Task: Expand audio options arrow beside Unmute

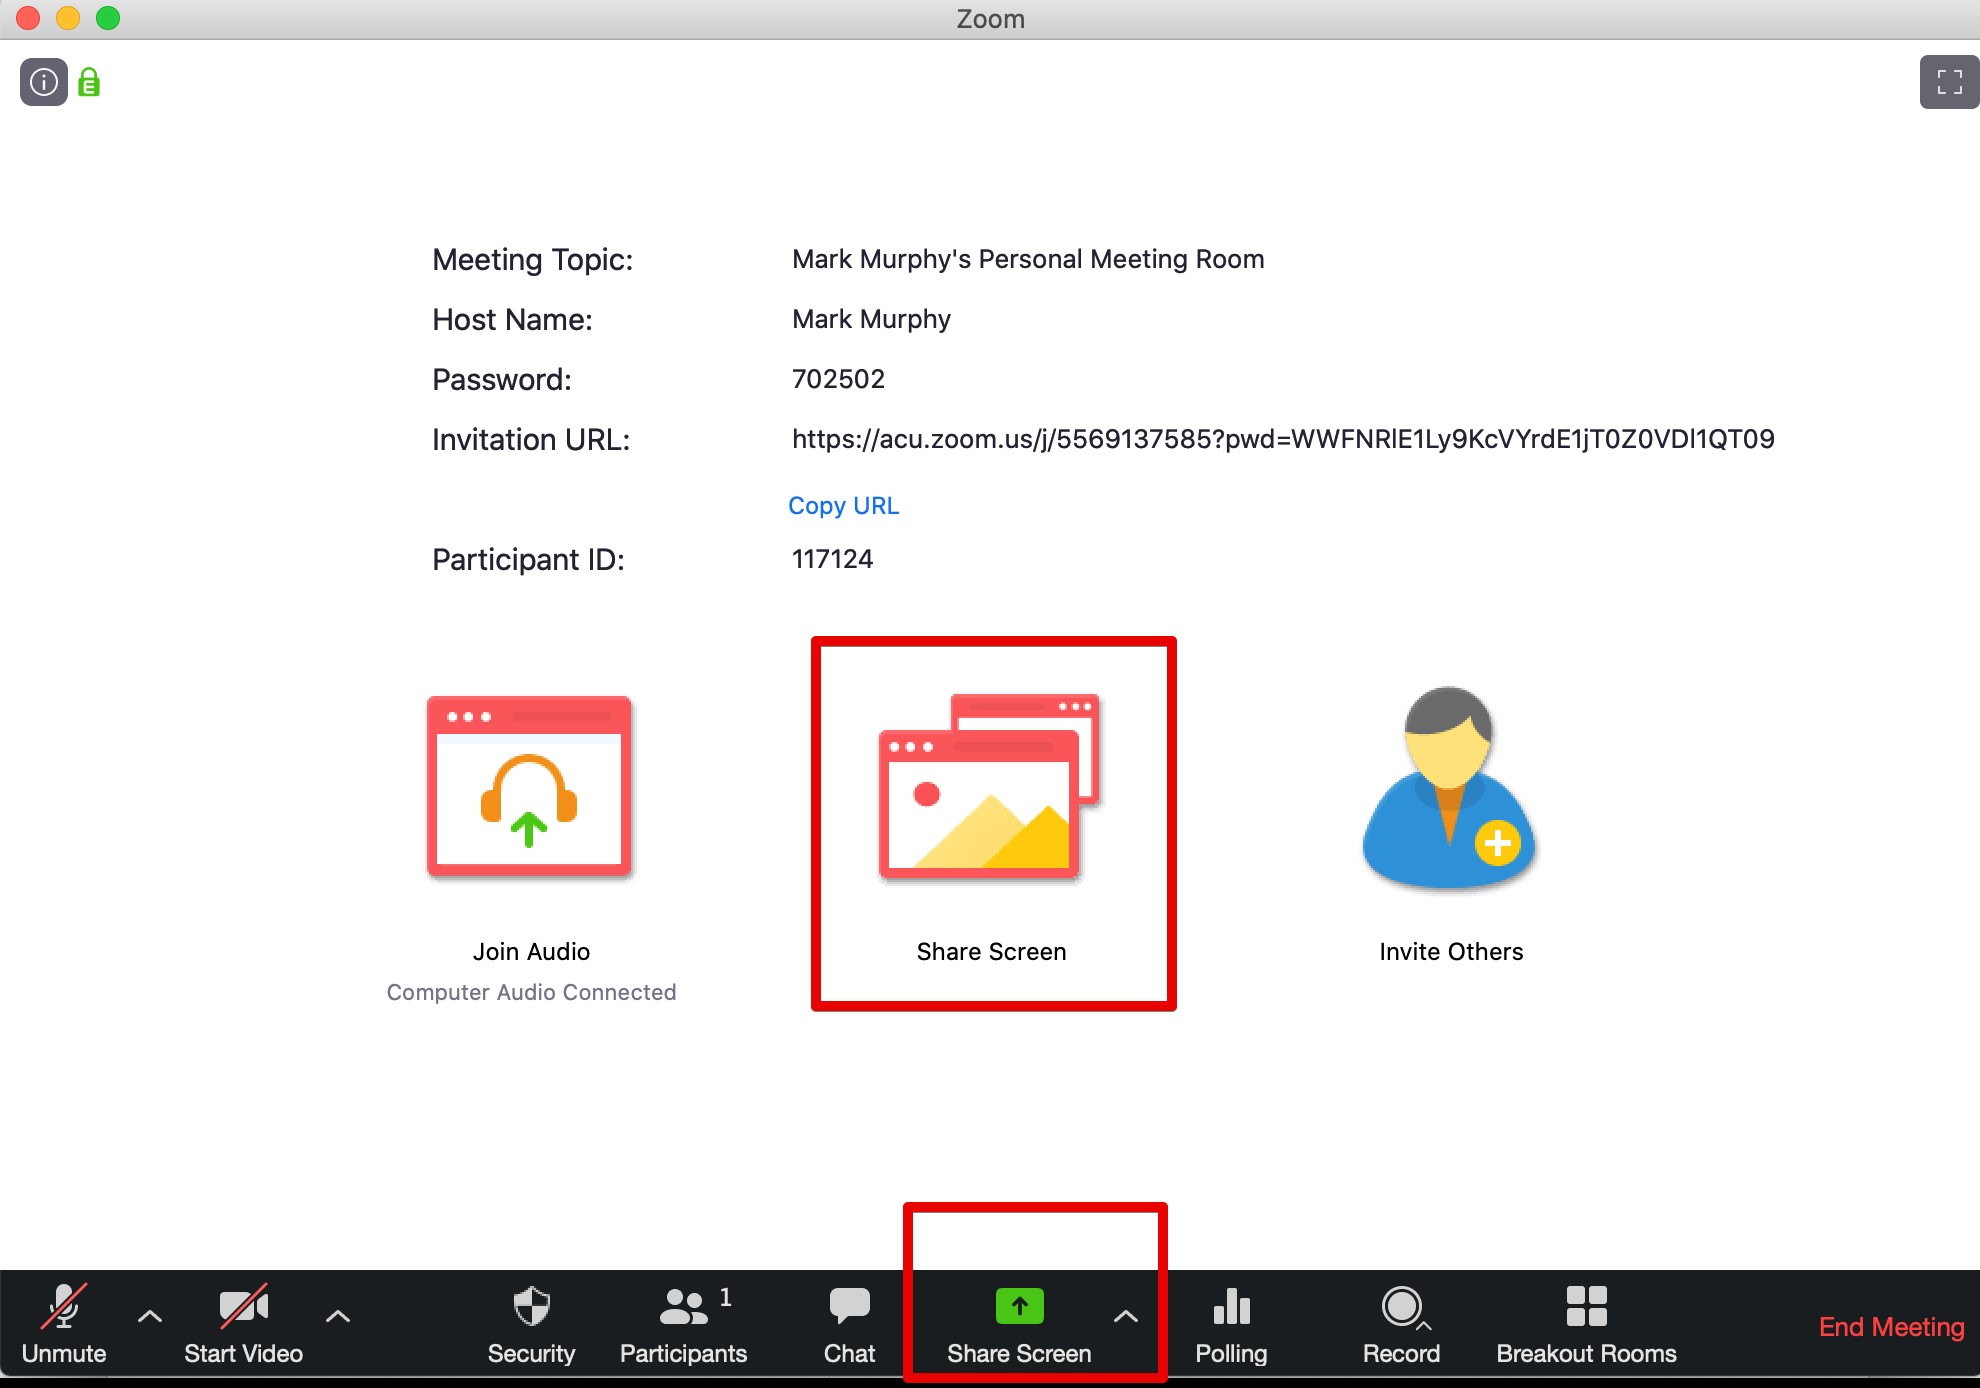Action: pos(150,1316)
